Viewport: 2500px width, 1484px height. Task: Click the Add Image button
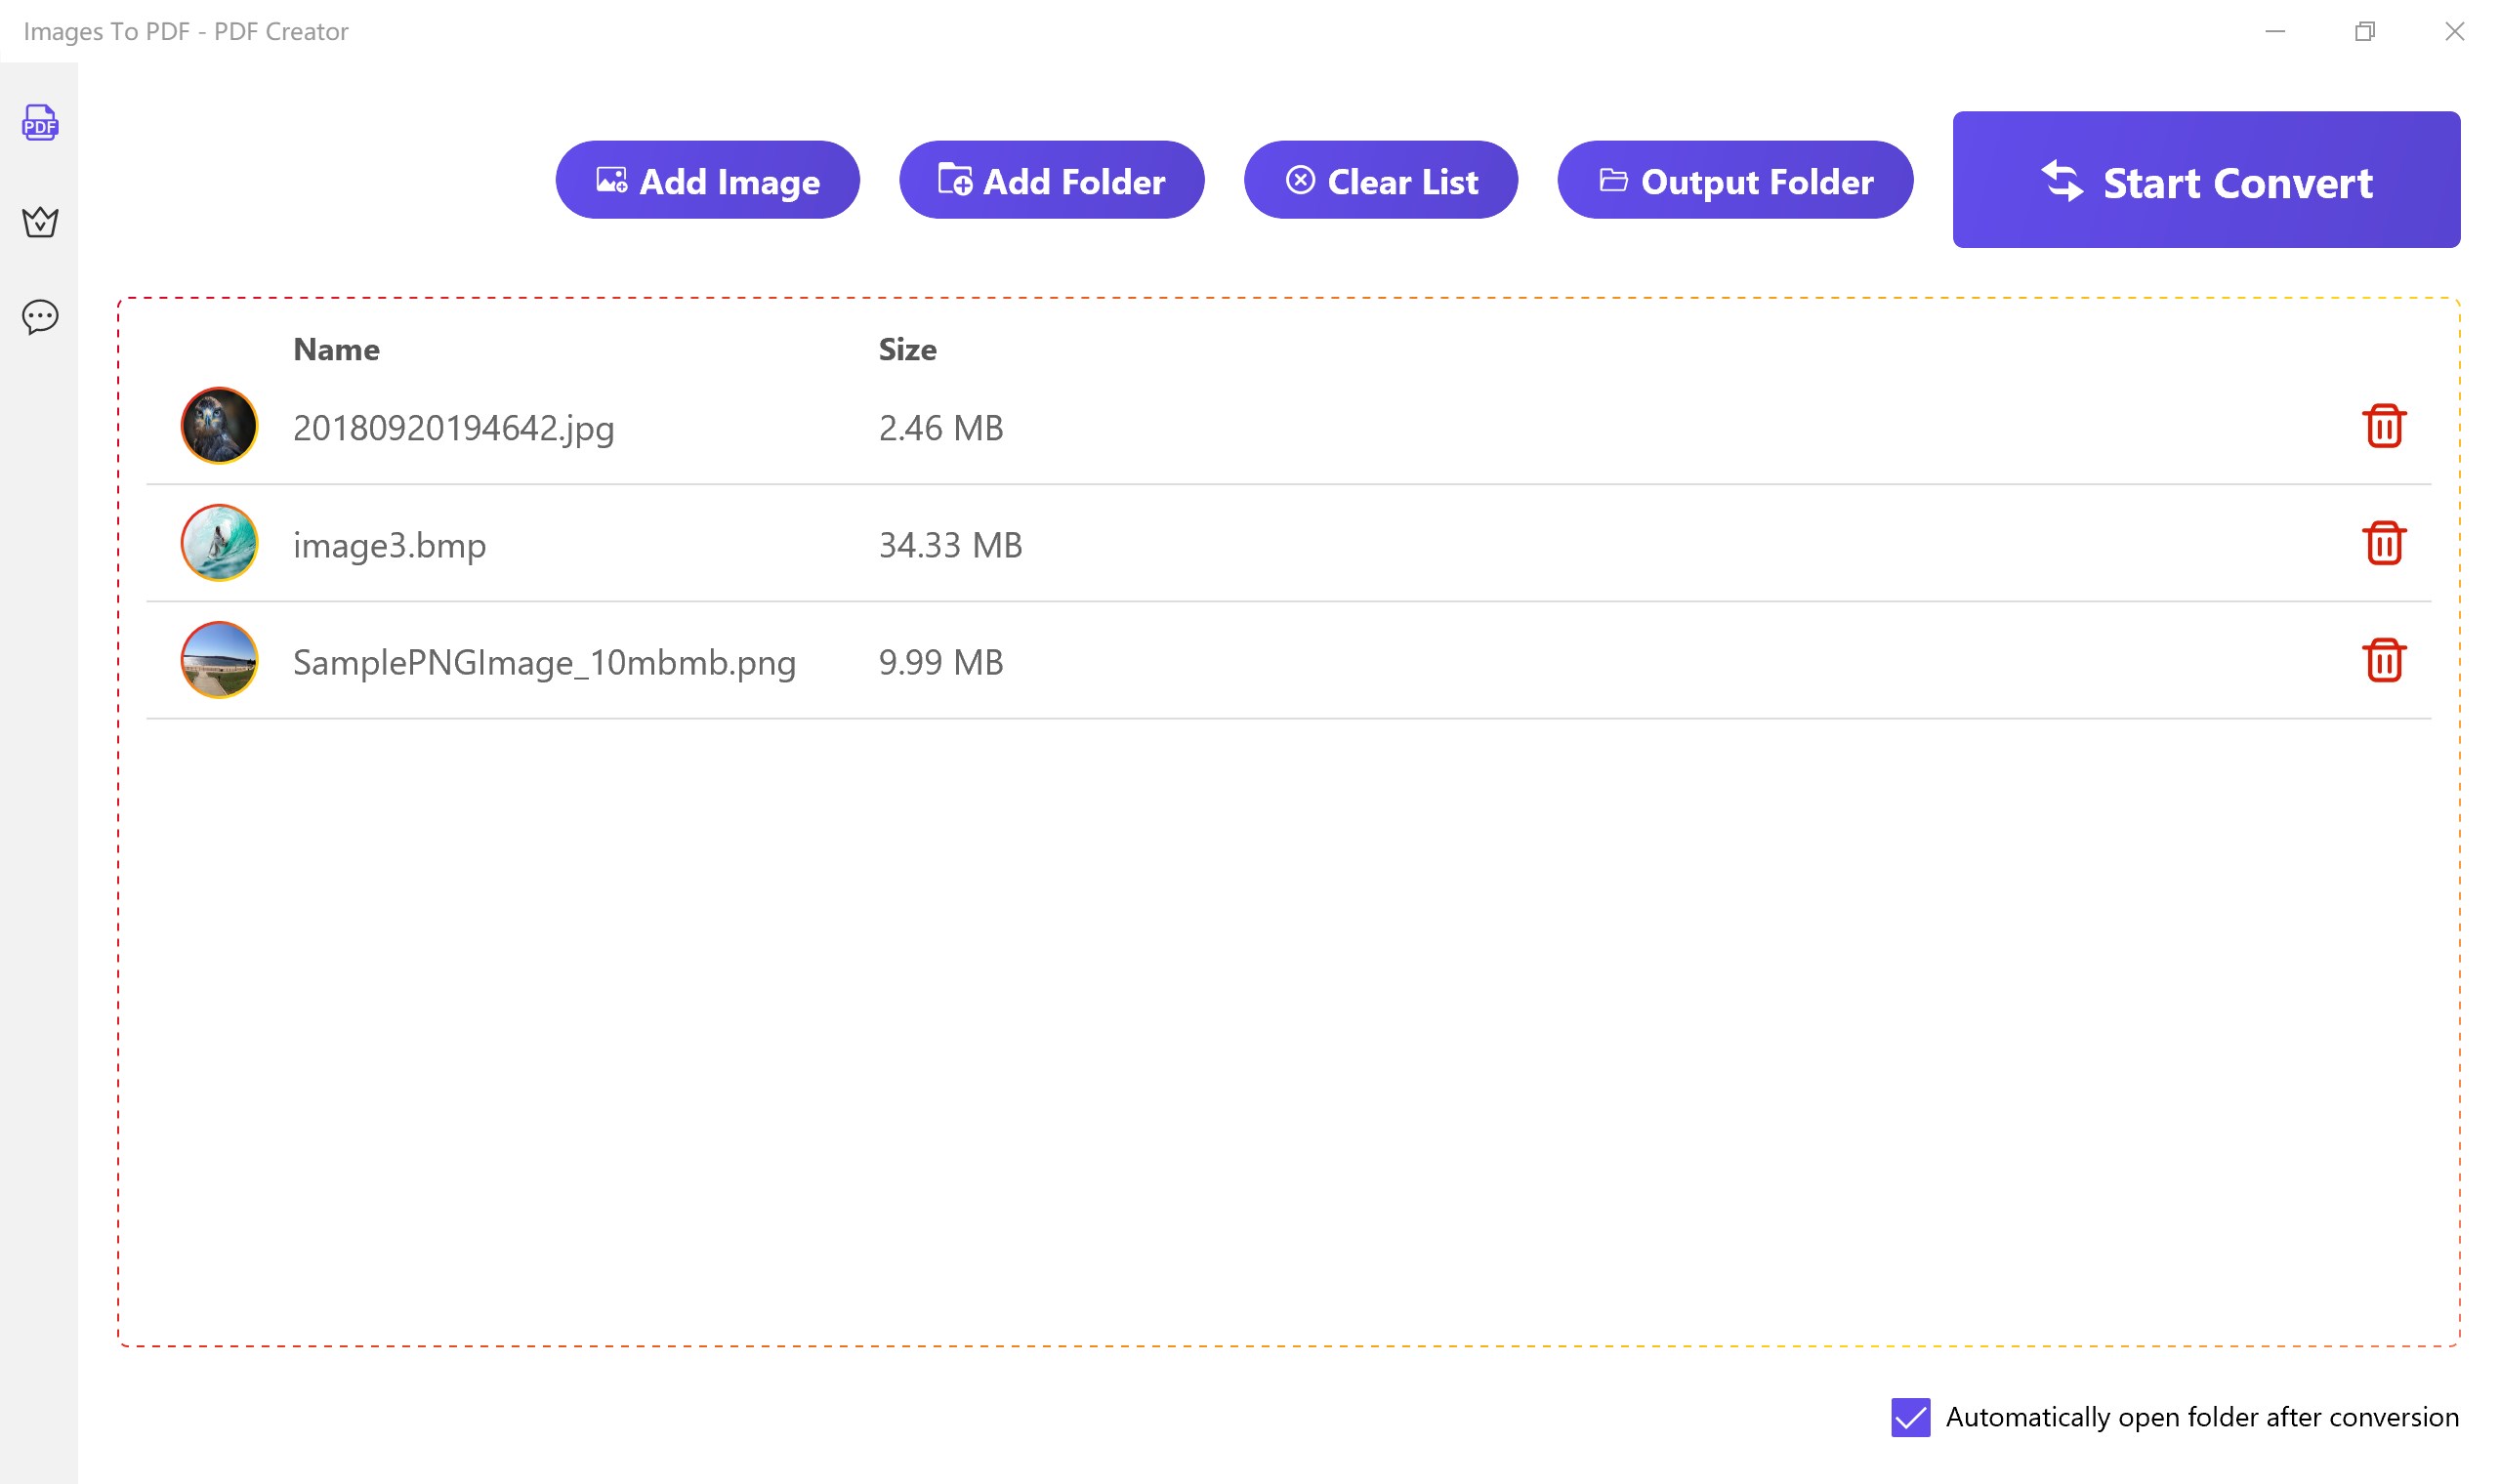(707, 181)
